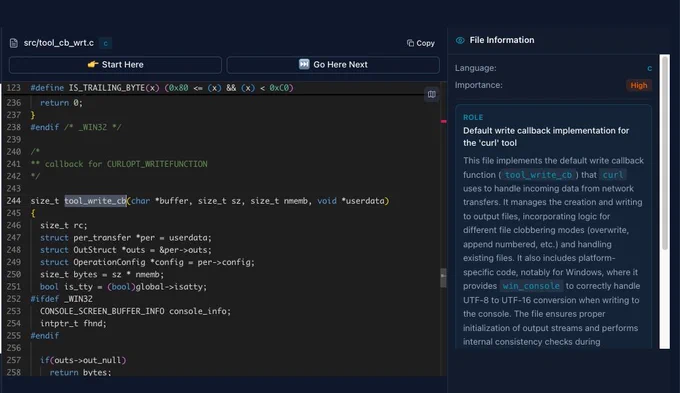
Task: Click CONSOLE_SCREEN_BUFFER_INFO console_info line
Action: (135, 311)
